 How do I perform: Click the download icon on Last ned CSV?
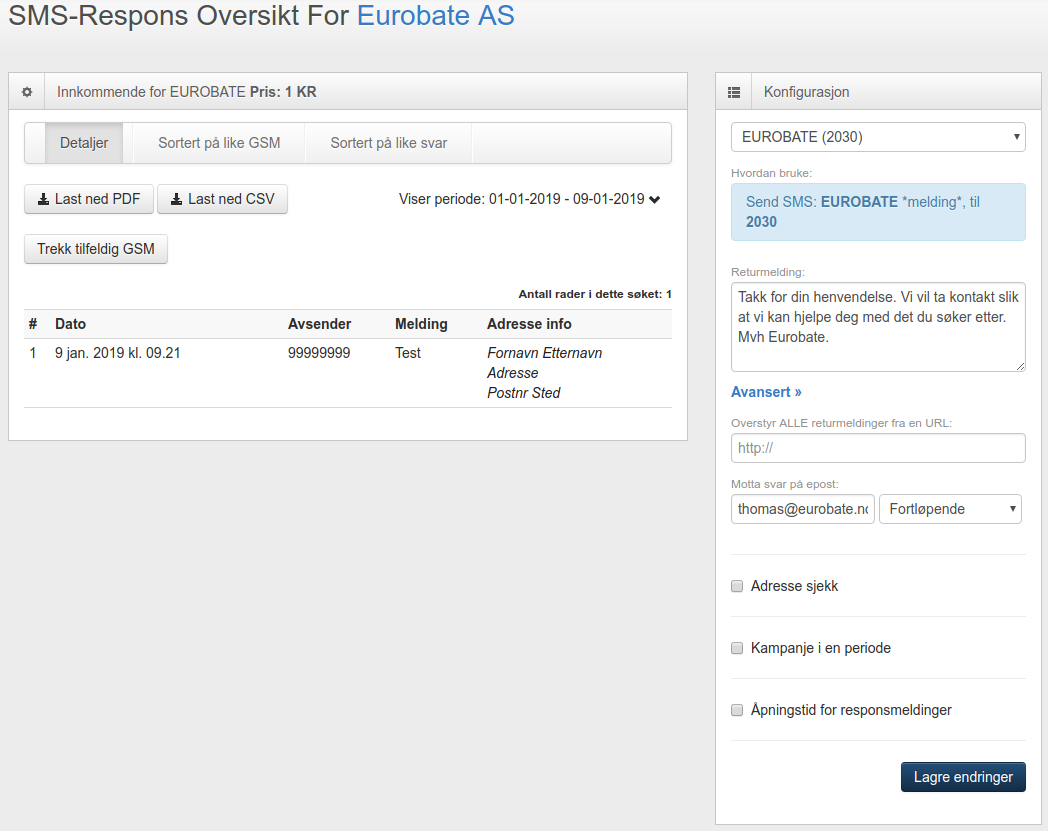pyautogui.click(x=176, y=199)
